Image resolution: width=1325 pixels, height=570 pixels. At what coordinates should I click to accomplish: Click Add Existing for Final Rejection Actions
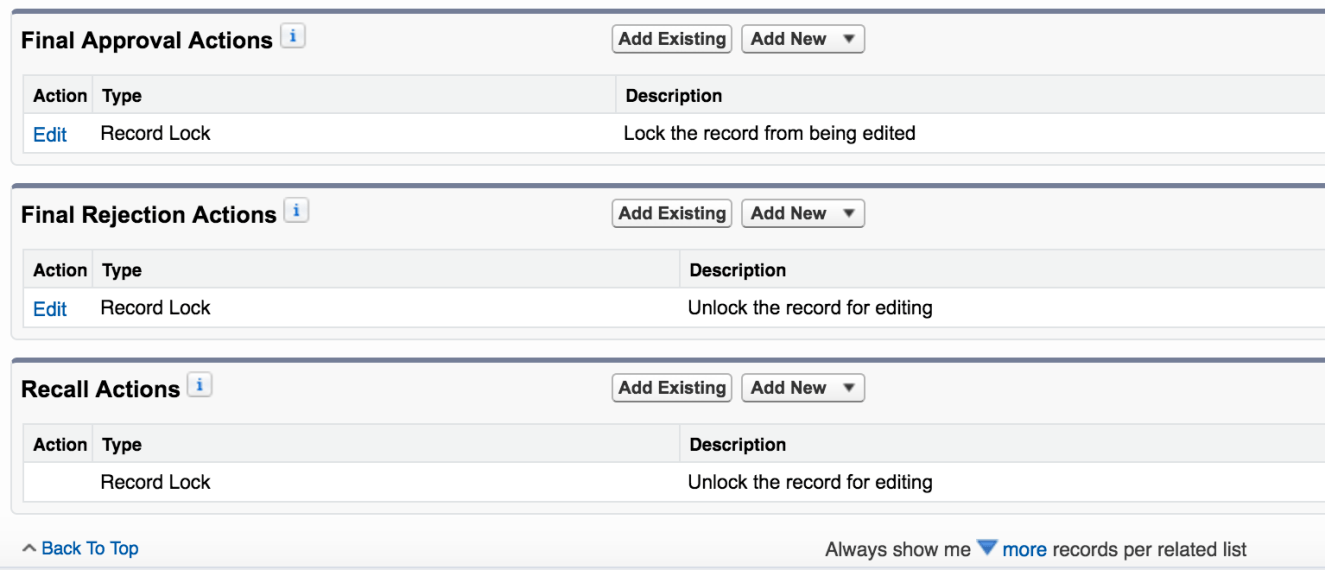click(672, 213)
